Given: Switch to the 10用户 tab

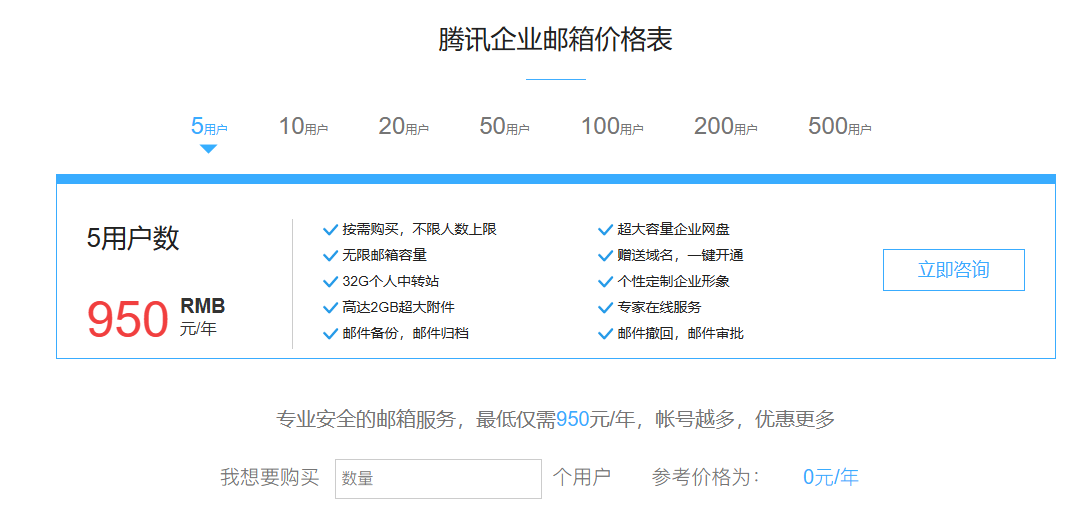Looking at the screenshot, I should tap(303, 127).
